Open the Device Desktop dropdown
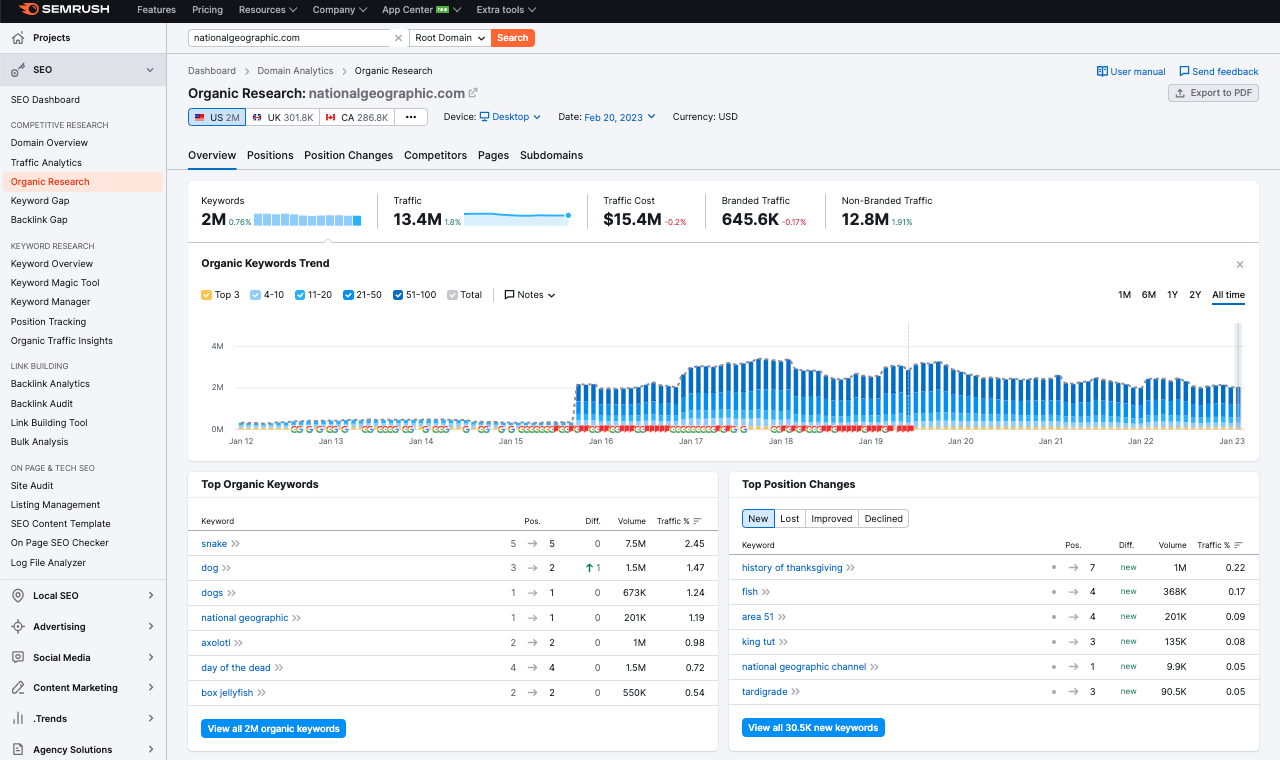Screen dimensions: 1280x760 click(510, 117)
